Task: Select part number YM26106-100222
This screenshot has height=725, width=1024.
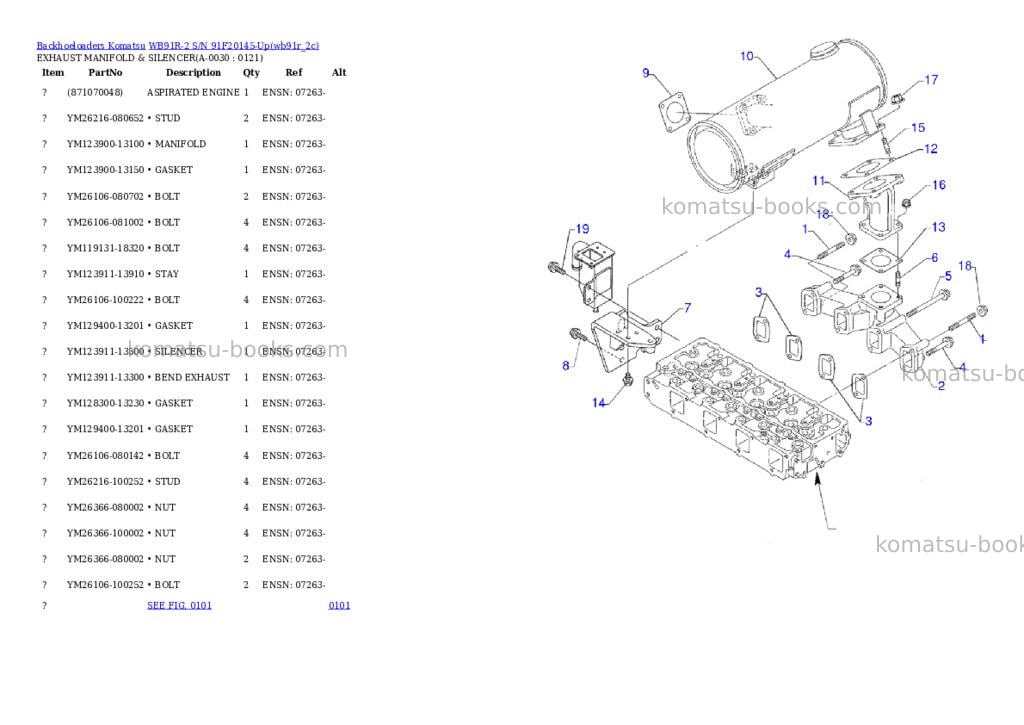Action: coord(105,300)
